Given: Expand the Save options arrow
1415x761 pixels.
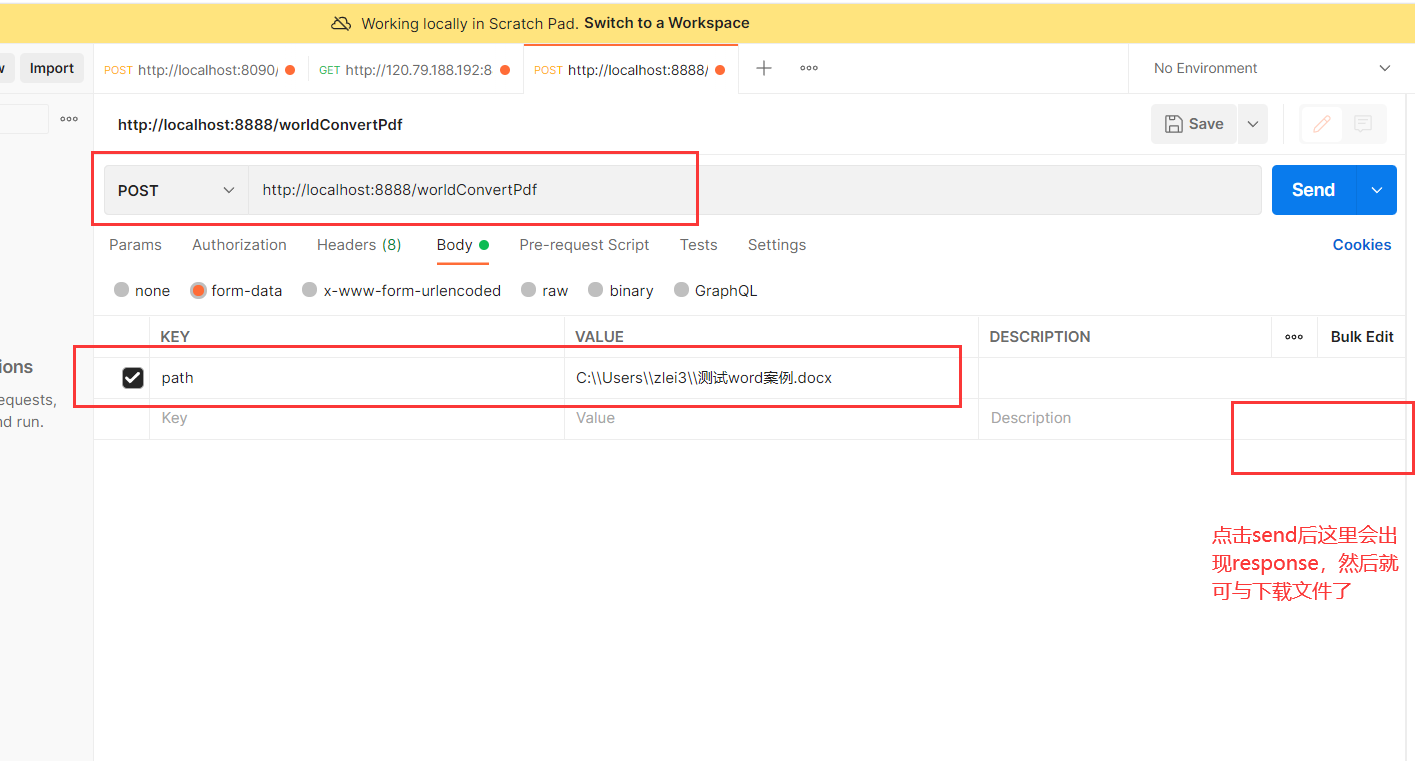Looking at the screenshot, I should point(1252,124).
